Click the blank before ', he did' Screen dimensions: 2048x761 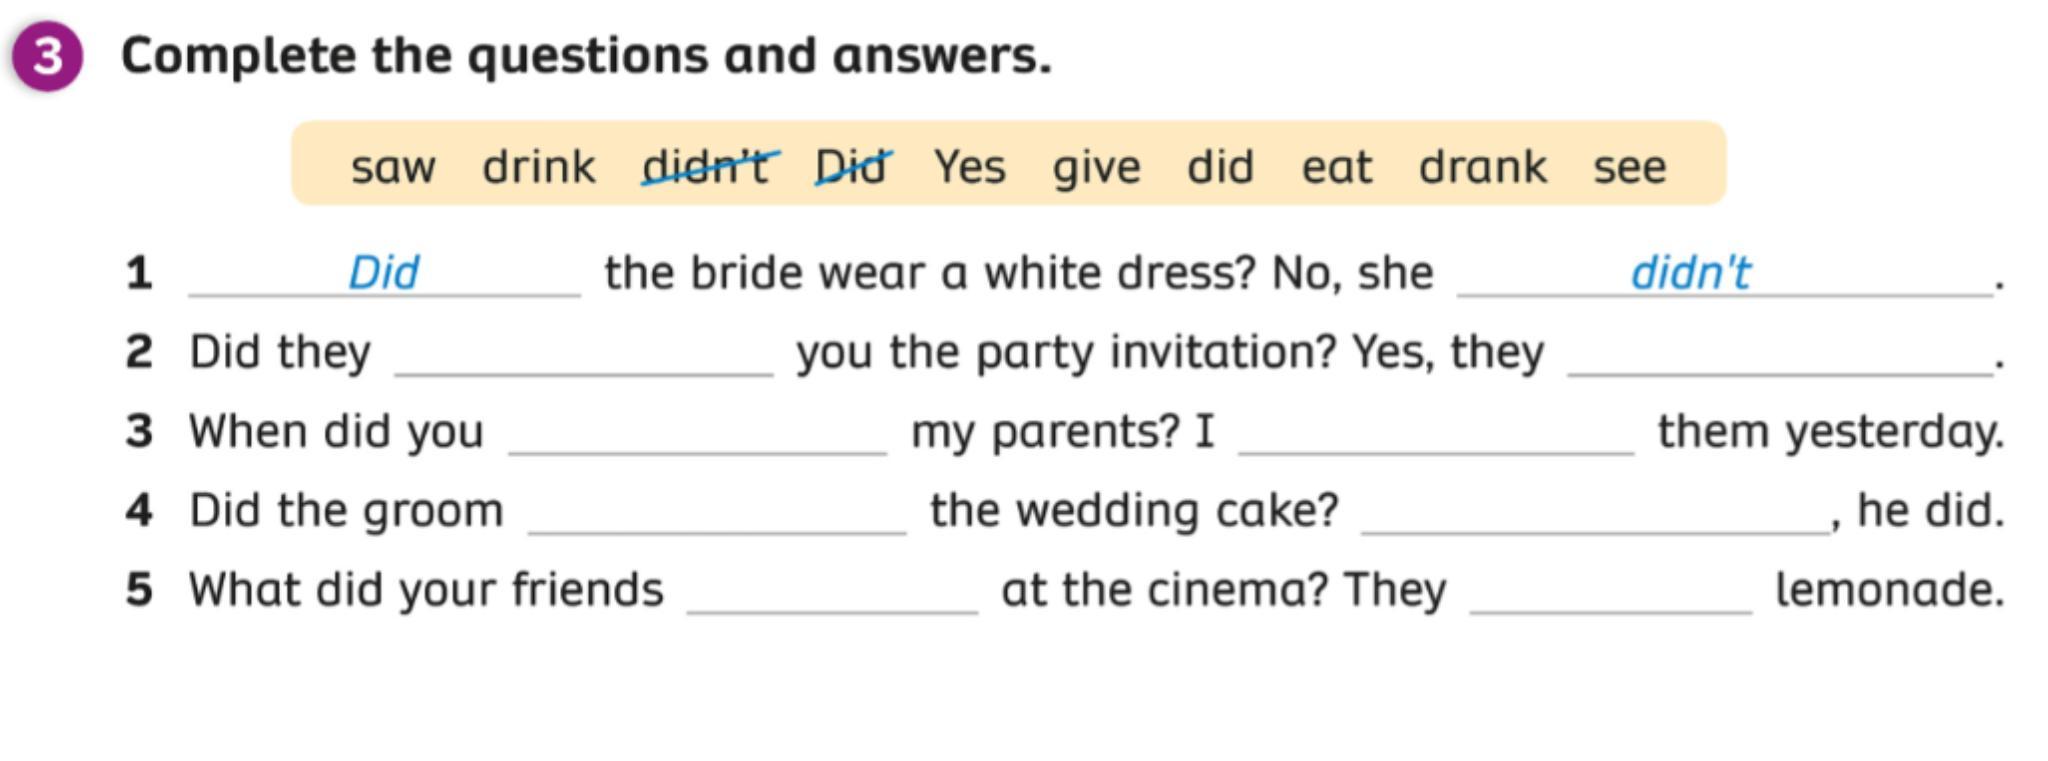(x=1596, y=515)
